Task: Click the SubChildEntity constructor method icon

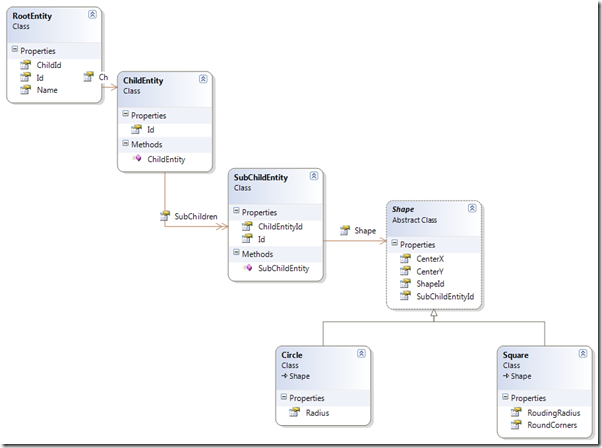Action: 248,268
